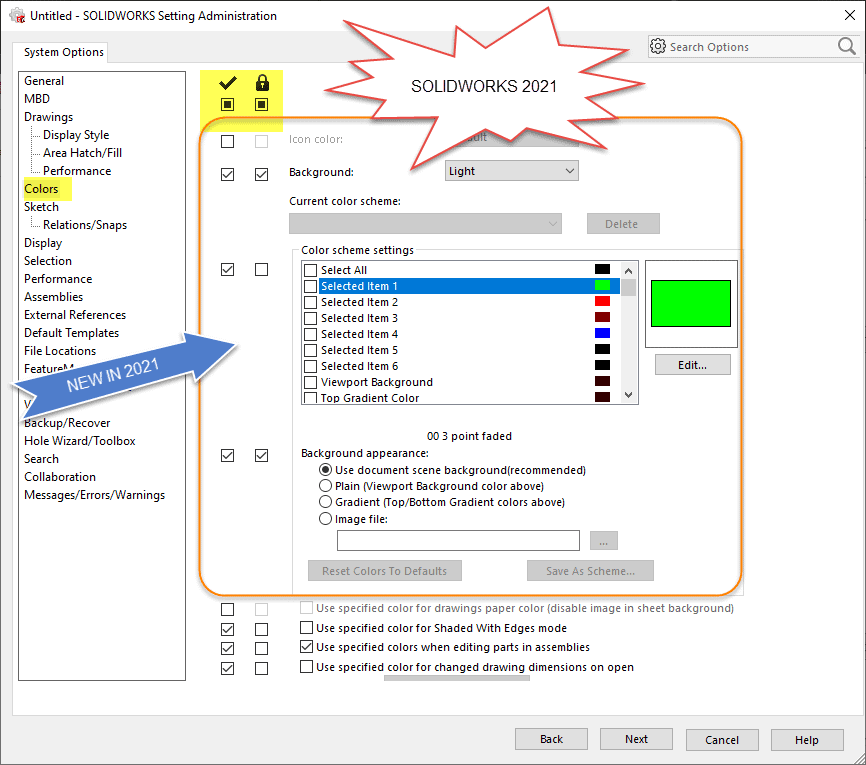
Task: Enable the apply checkbox for Icon color
Action: point(228,141)
